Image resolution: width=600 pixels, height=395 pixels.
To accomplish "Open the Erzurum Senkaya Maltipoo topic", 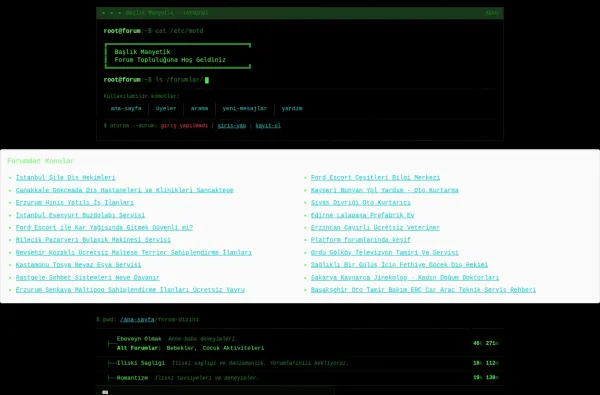I will tap(130, 290).
